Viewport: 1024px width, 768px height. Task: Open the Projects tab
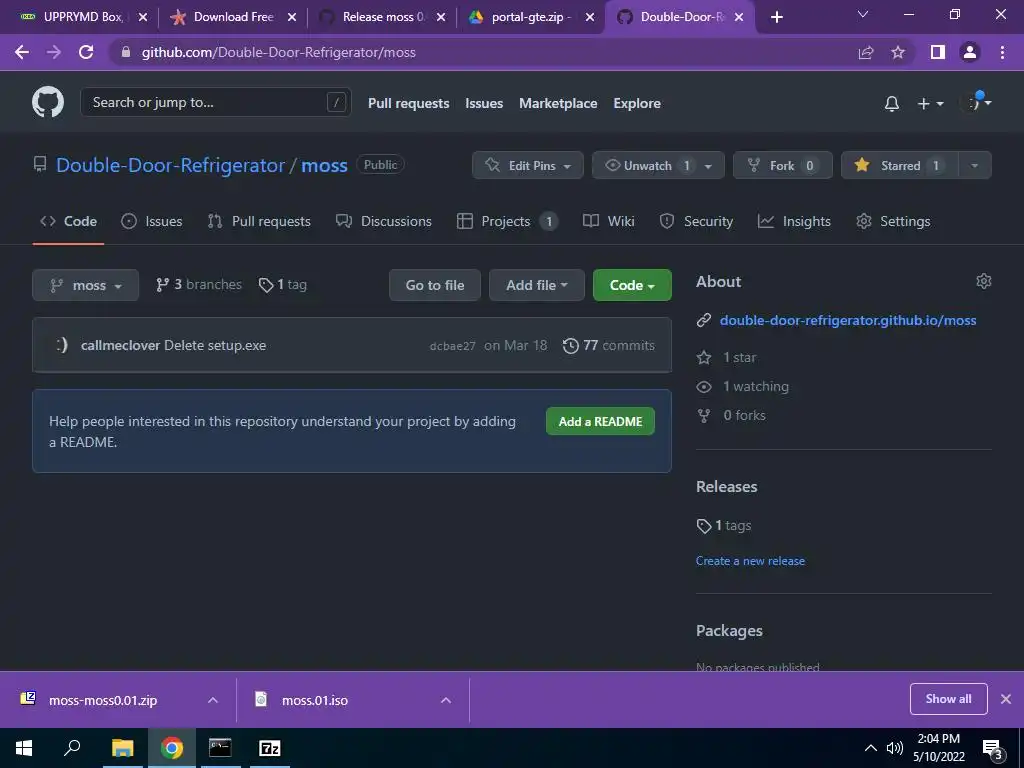507,221
